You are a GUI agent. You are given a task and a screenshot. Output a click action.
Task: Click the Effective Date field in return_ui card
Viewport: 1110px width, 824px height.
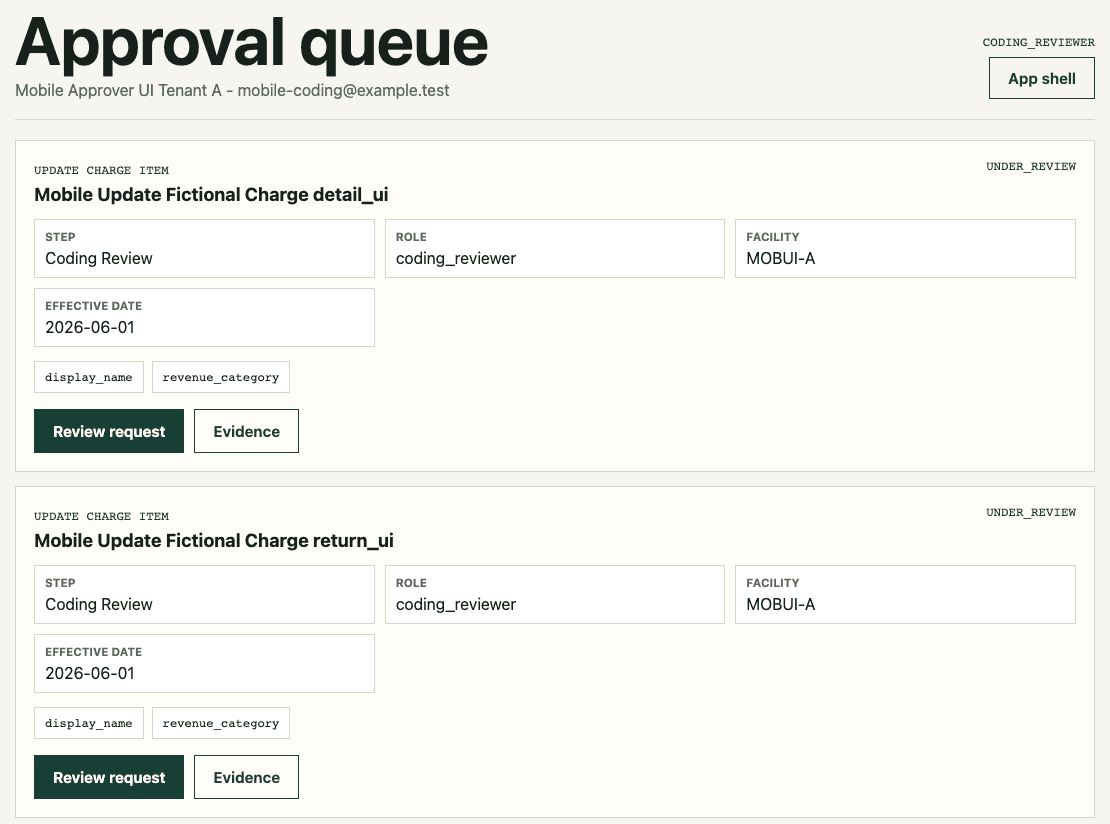(x=204, y=663)
